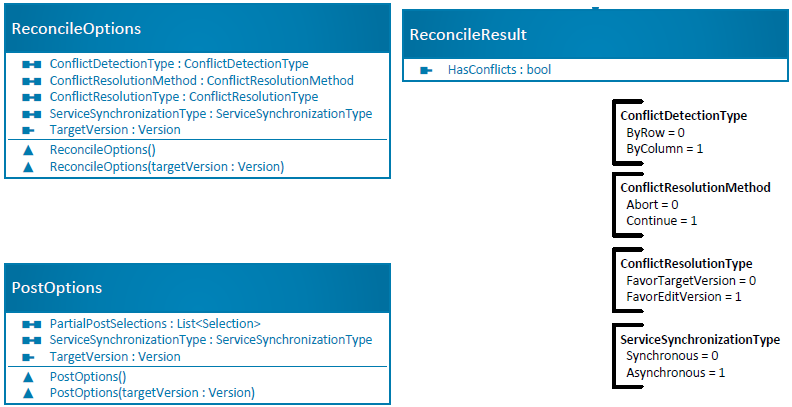Select the ReconcileOptions class header
The image size is (792, 407).
[x=197, y=28]
